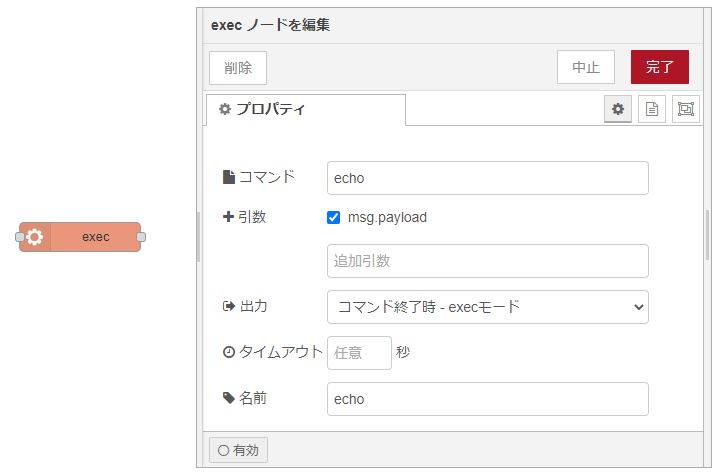
Task: Click the tag icon beside 名前 label
Action: point(228,398)
